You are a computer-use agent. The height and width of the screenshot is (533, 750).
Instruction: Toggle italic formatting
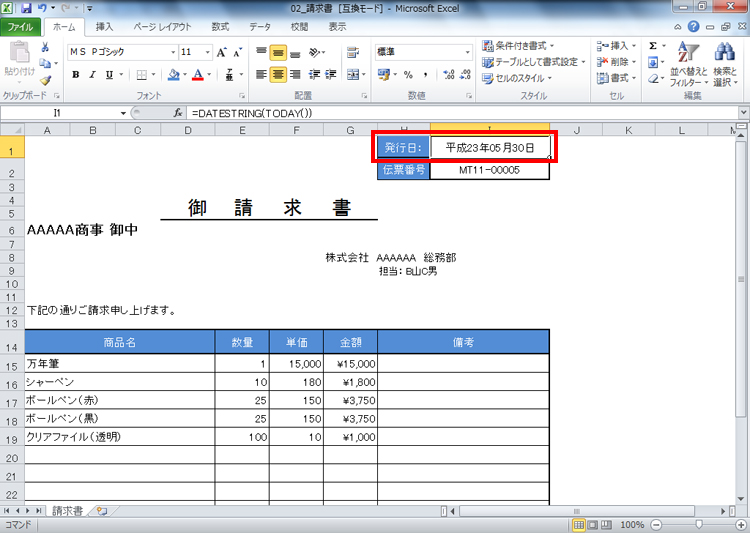(92, 75)
